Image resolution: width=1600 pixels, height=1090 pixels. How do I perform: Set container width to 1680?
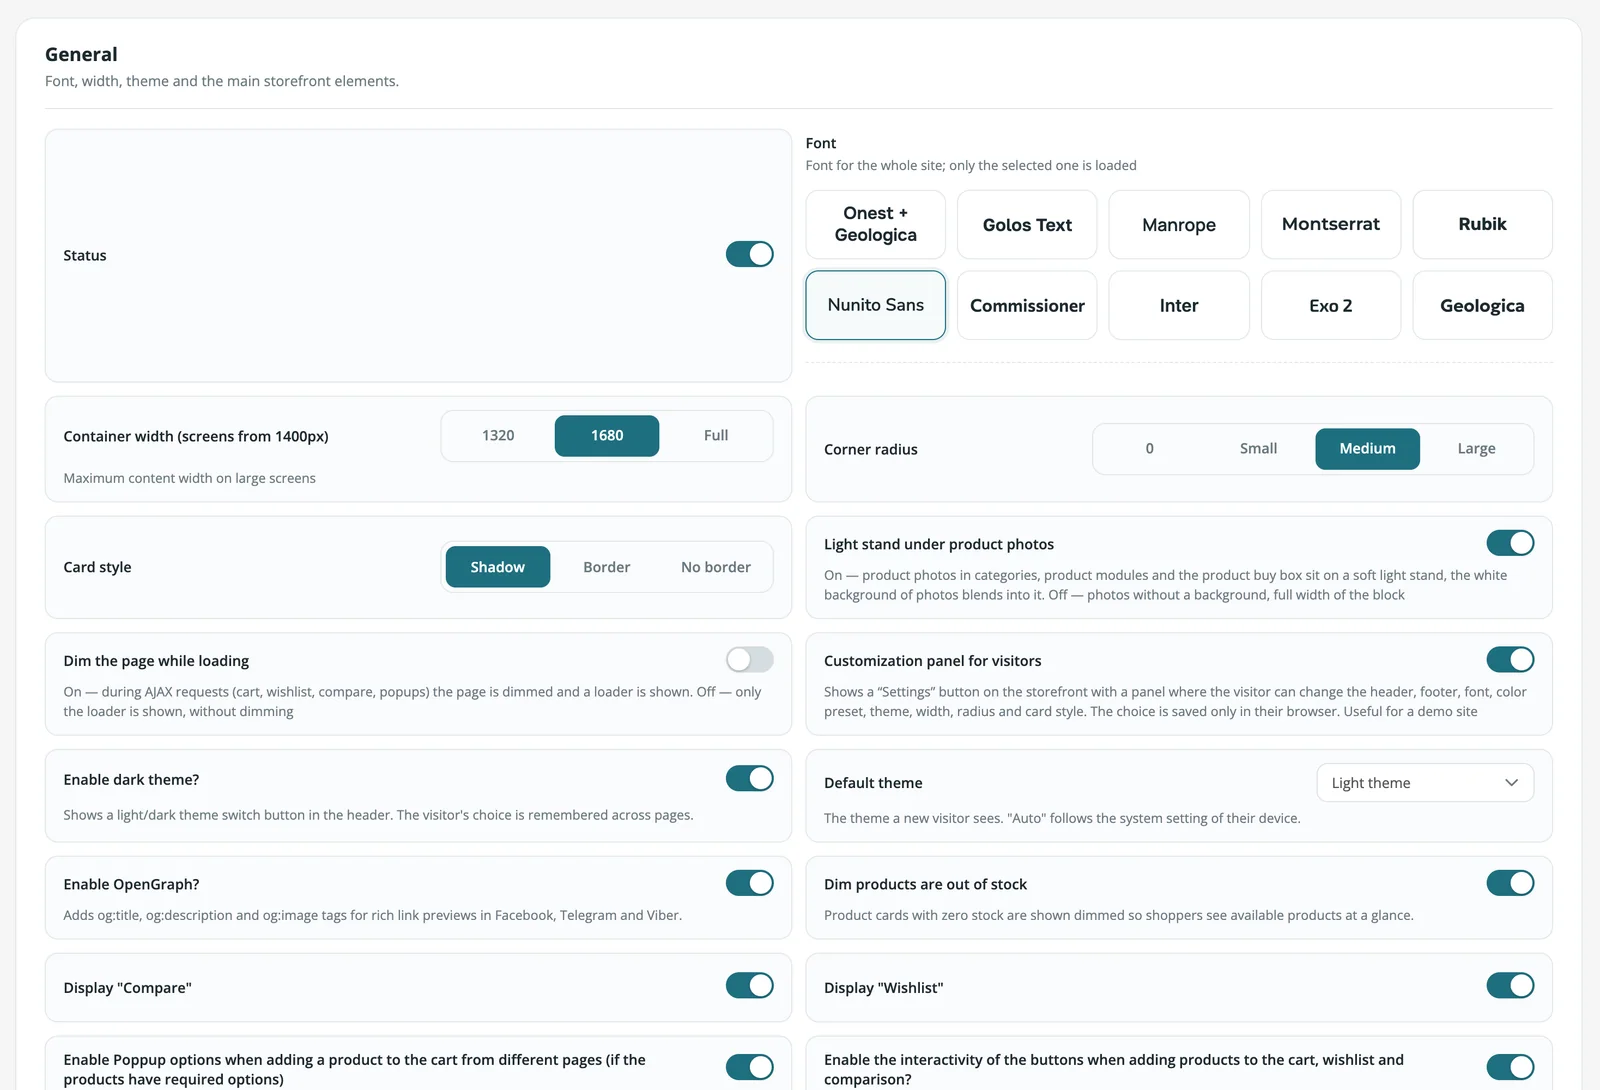tap(607, 436)
